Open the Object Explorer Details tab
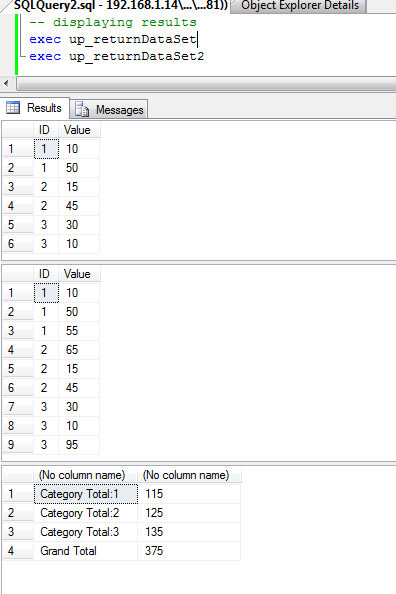Screen dimensions: 396x594 (299, 6)
